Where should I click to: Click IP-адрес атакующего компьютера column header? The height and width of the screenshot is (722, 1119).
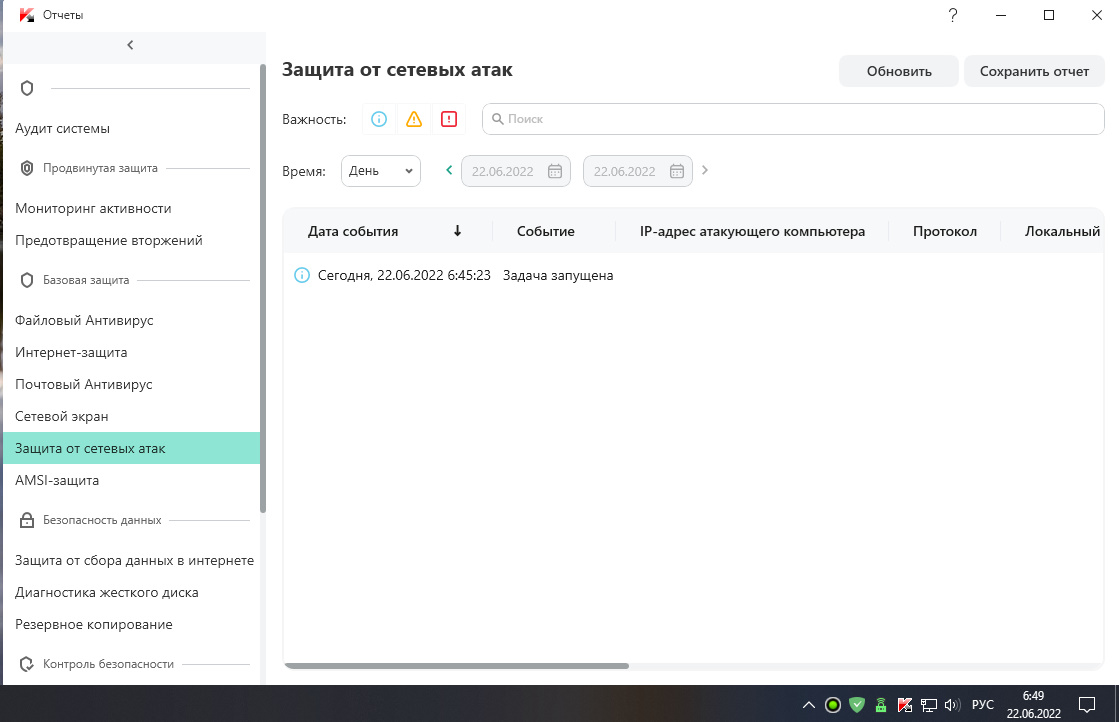tap(752, 231)
